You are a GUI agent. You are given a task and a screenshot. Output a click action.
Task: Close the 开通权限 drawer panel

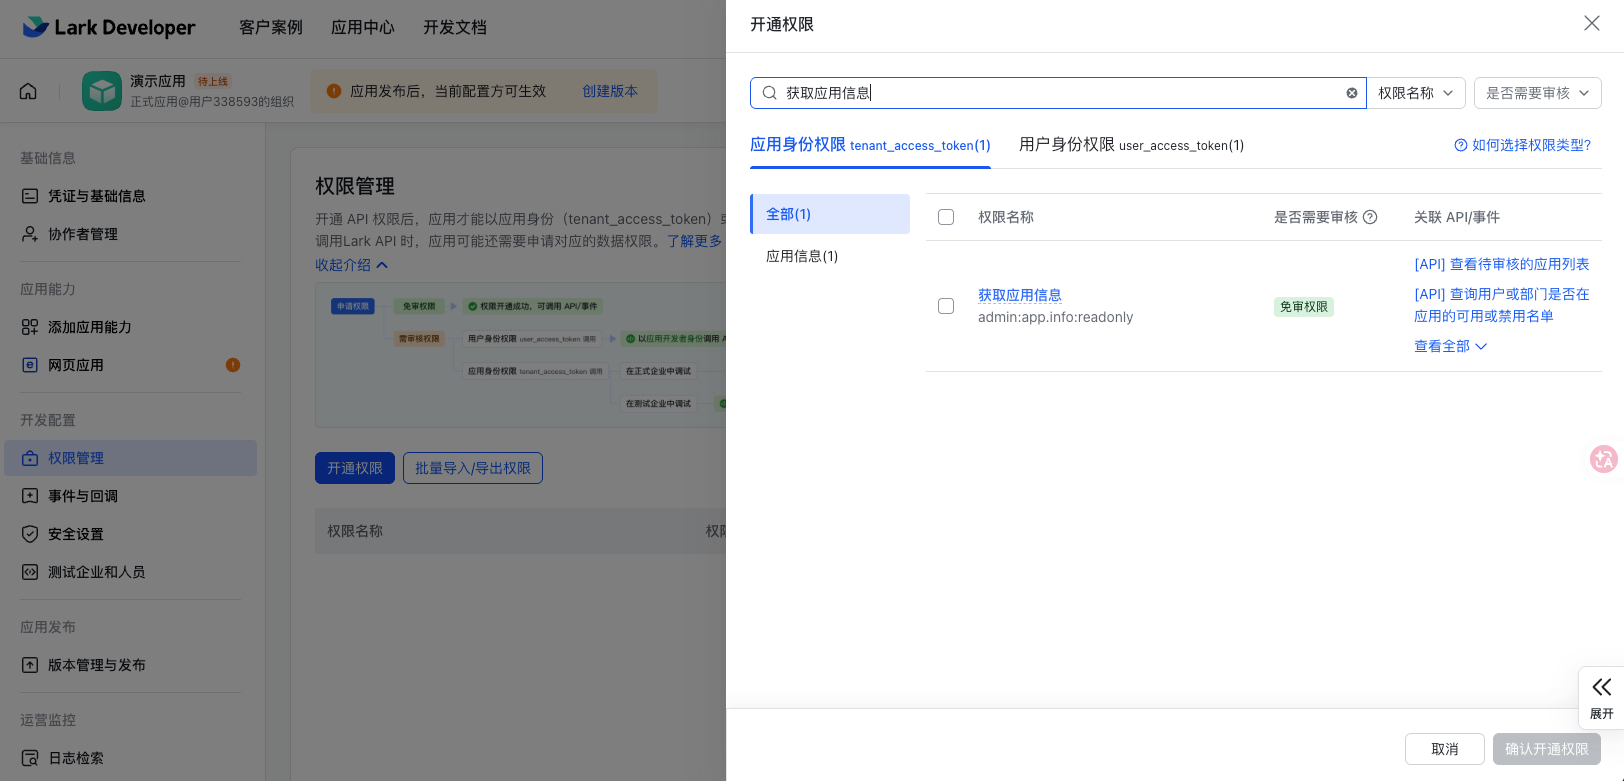(x=1591, y=23)
